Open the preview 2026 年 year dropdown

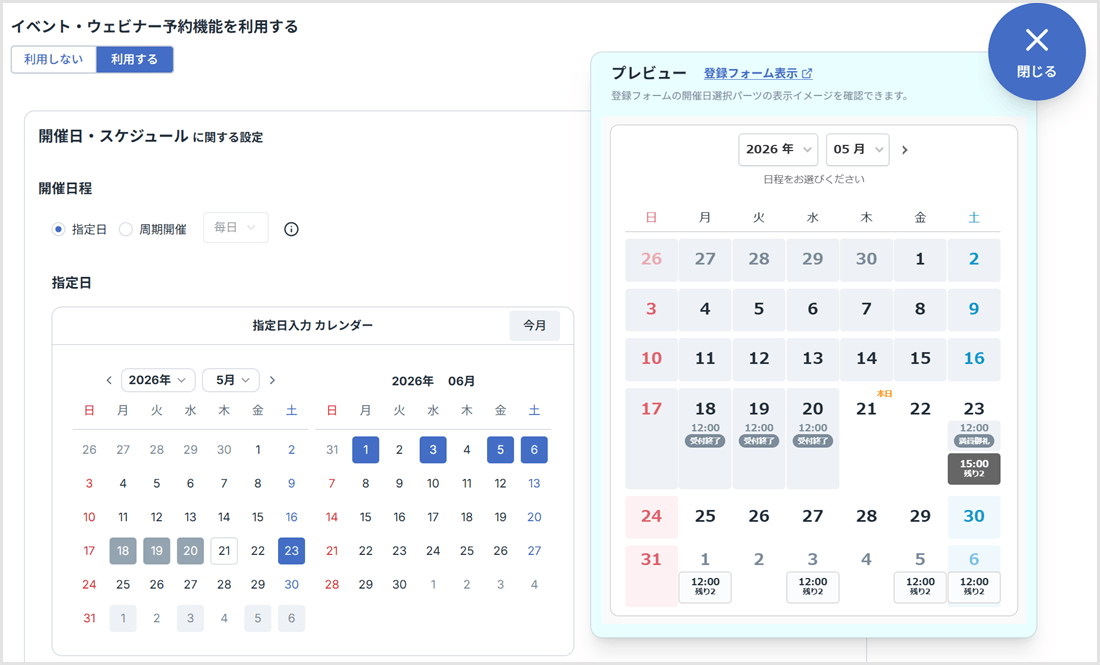[x=778, y=149]
